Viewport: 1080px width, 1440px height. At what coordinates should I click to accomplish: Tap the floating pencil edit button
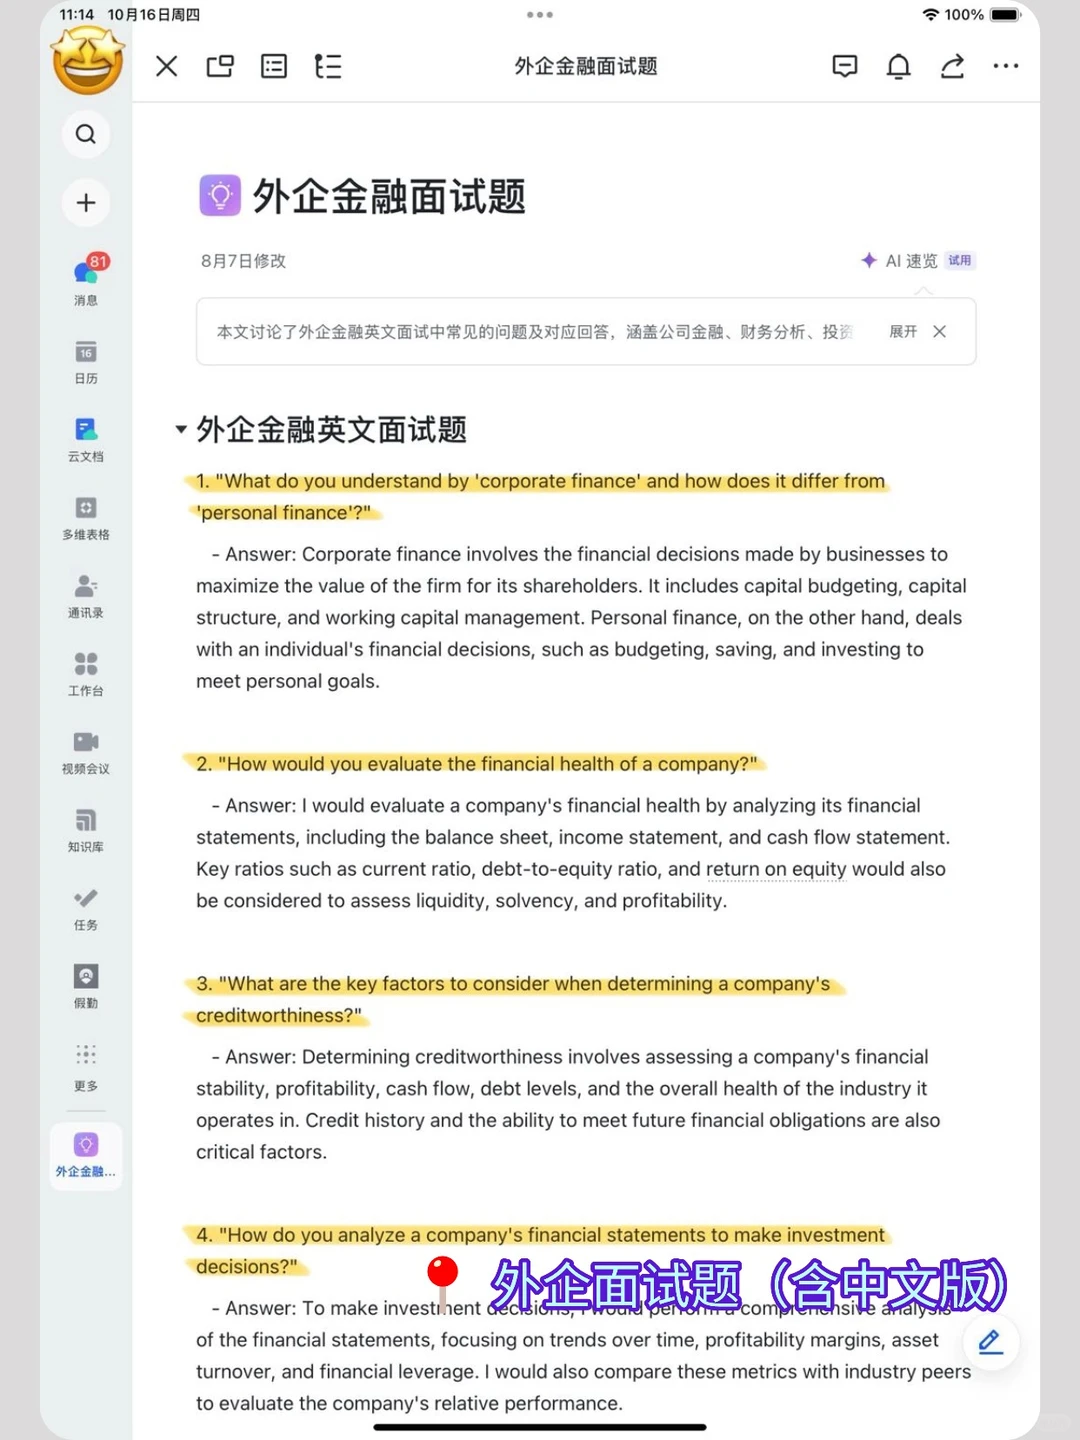pyautogui.click(x=989, y=1343)
